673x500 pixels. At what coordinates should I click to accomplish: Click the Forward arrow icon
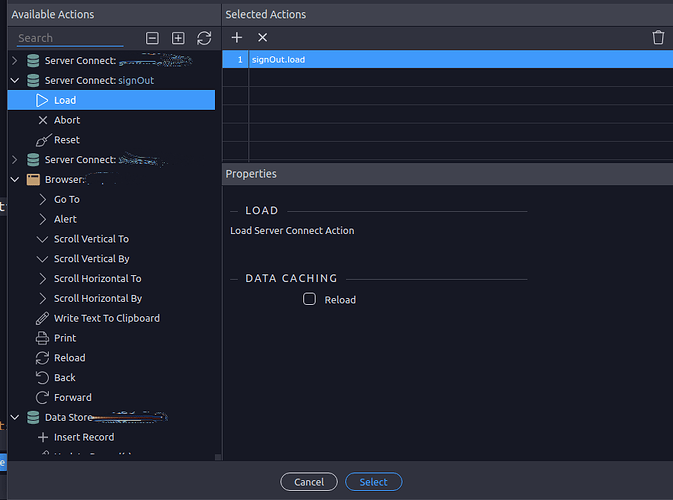tap(42, 397)
